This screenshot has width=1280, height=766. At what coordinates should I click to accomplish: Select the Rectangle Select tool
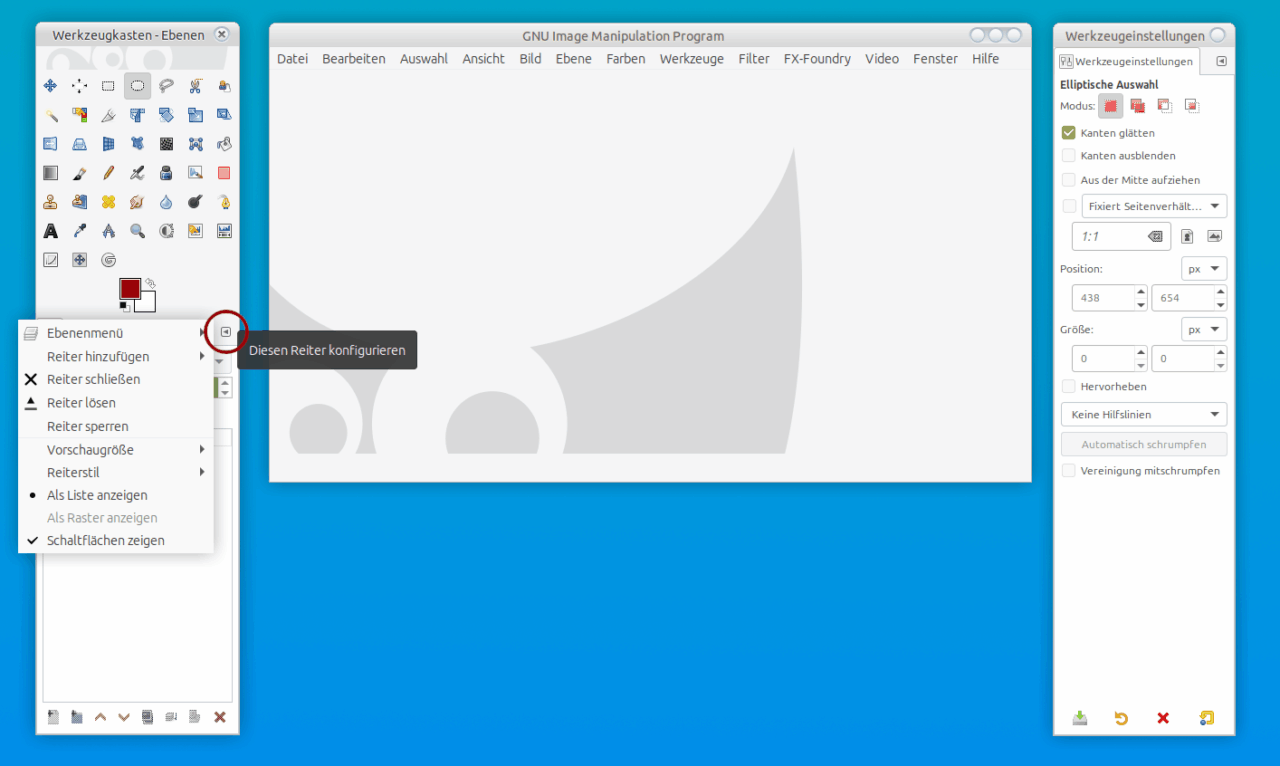point(109,86)
